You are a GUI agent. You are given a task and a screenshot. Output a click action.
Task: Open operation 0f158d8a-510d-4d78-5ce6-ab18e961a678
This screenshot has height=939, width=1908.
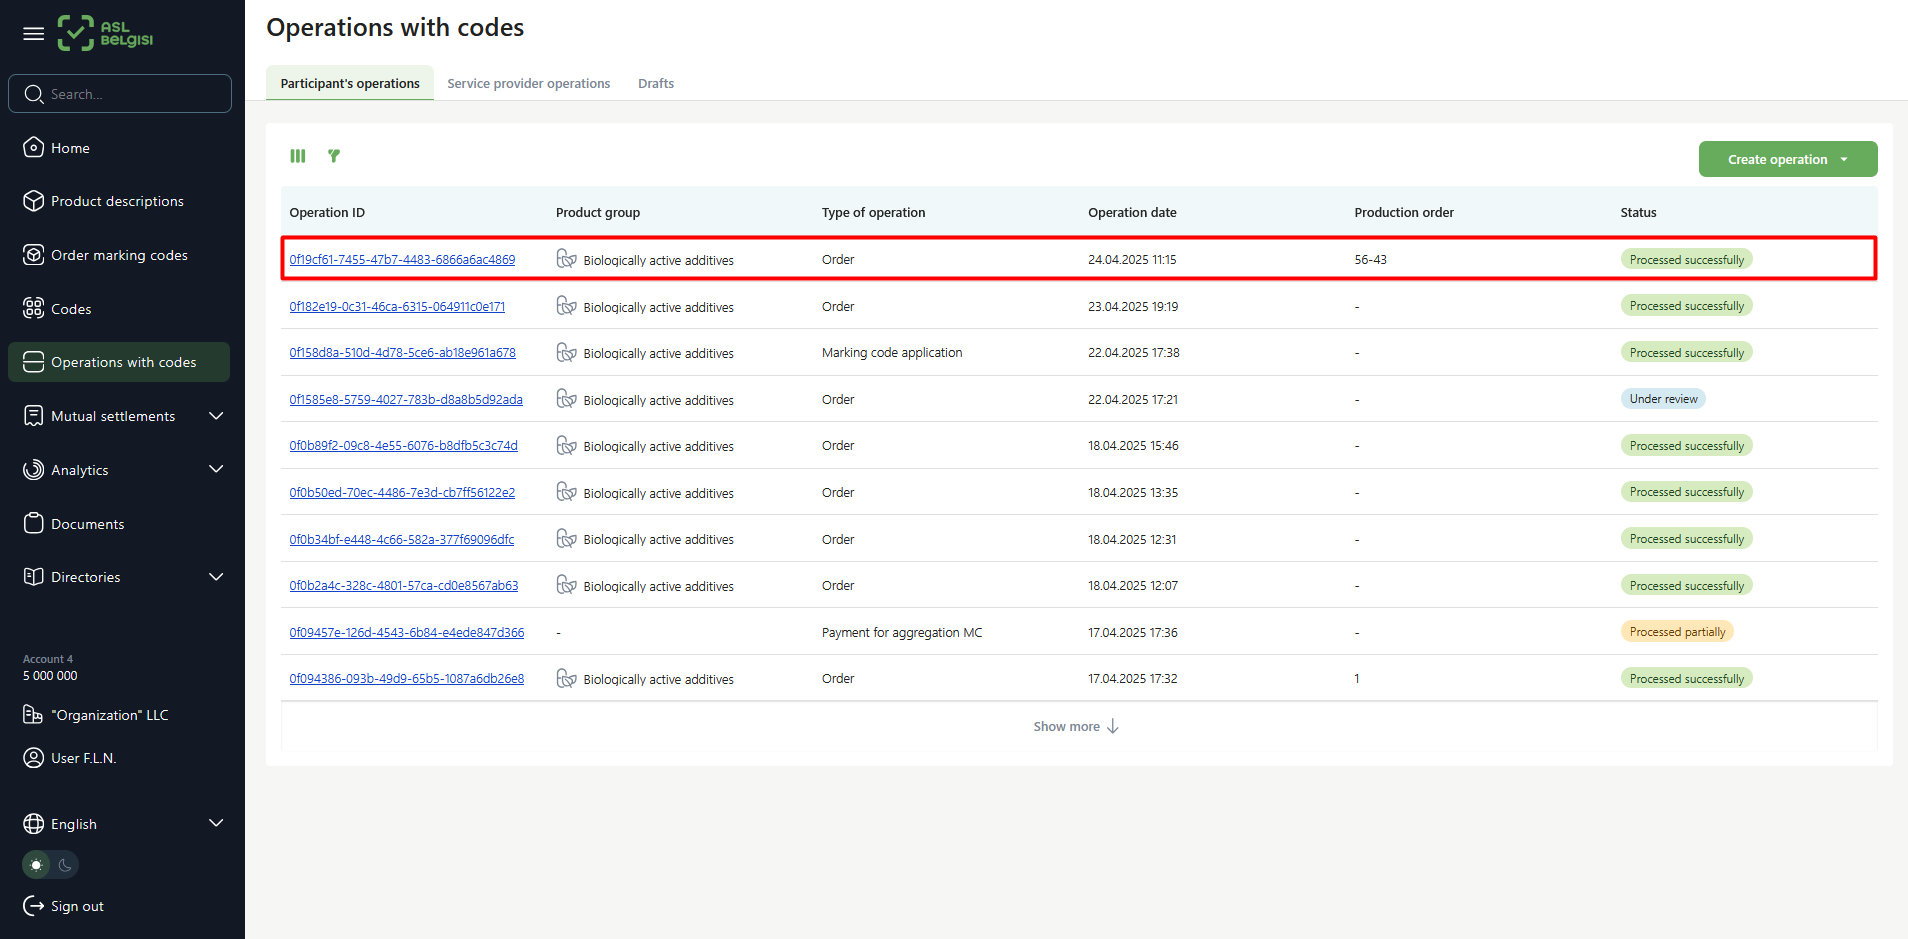pyautogui.click(x=402, y=352)
